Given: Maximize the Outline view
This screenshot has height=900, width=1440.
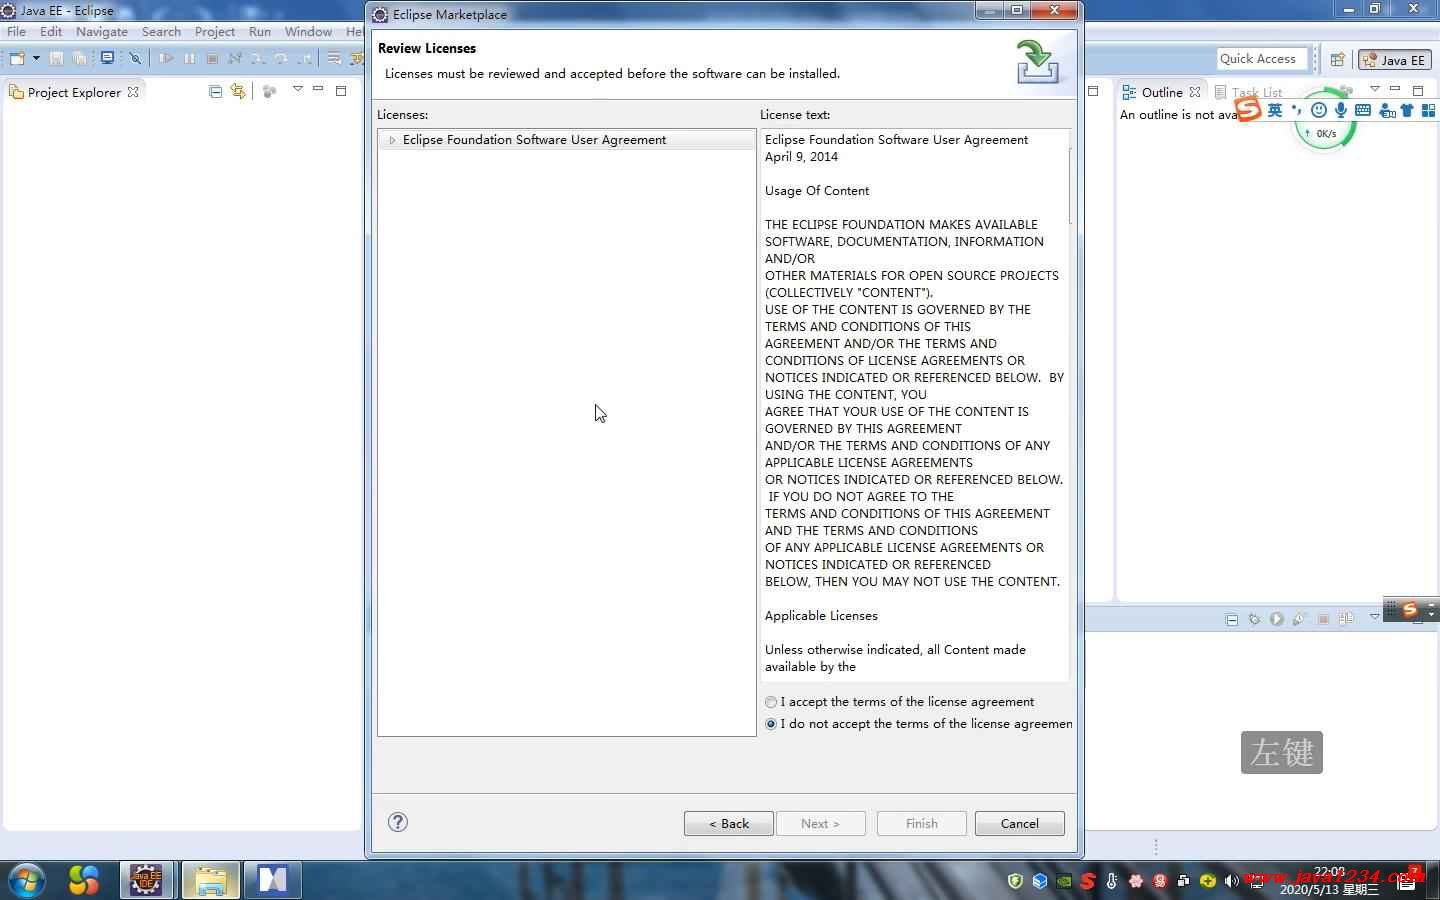Looking at the screenshot, I should (1418, 90).
